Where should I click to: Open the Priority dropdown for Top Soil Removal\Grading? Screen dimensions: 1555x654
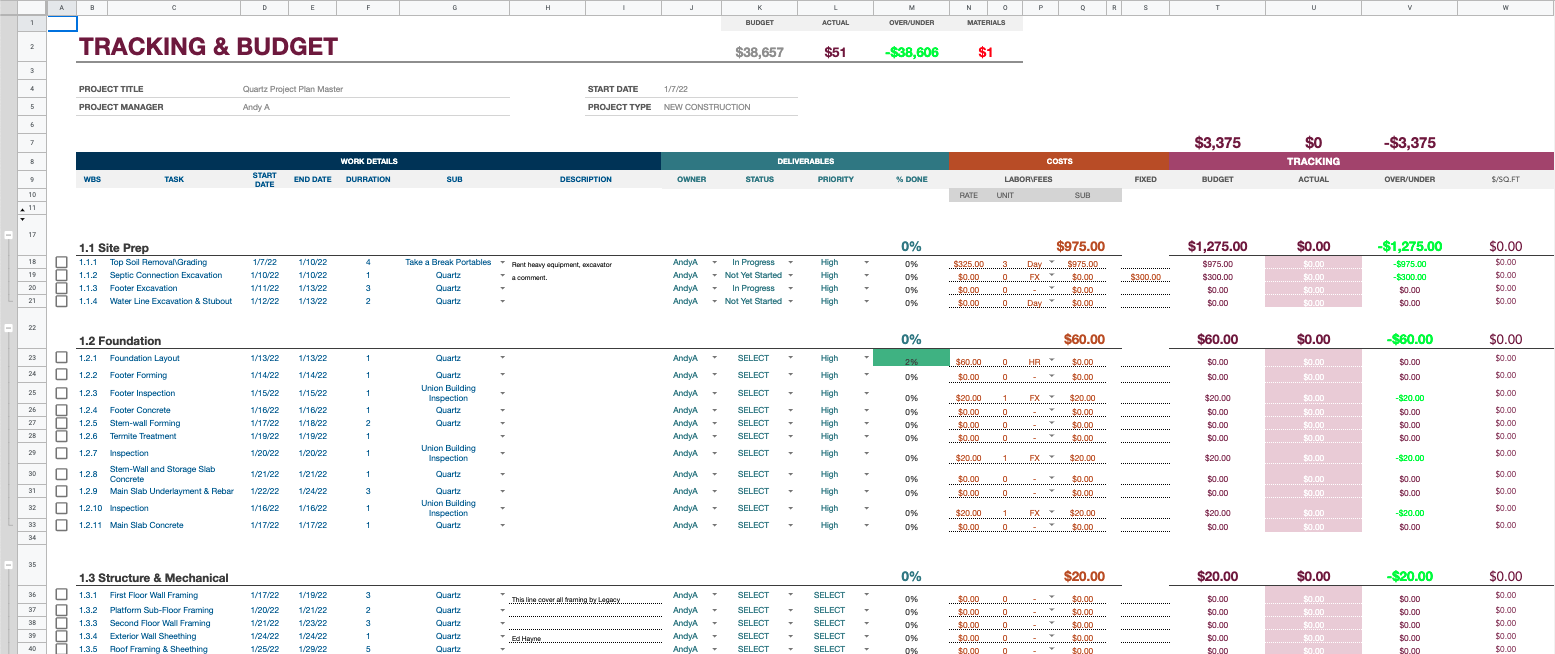click(866, 262)
